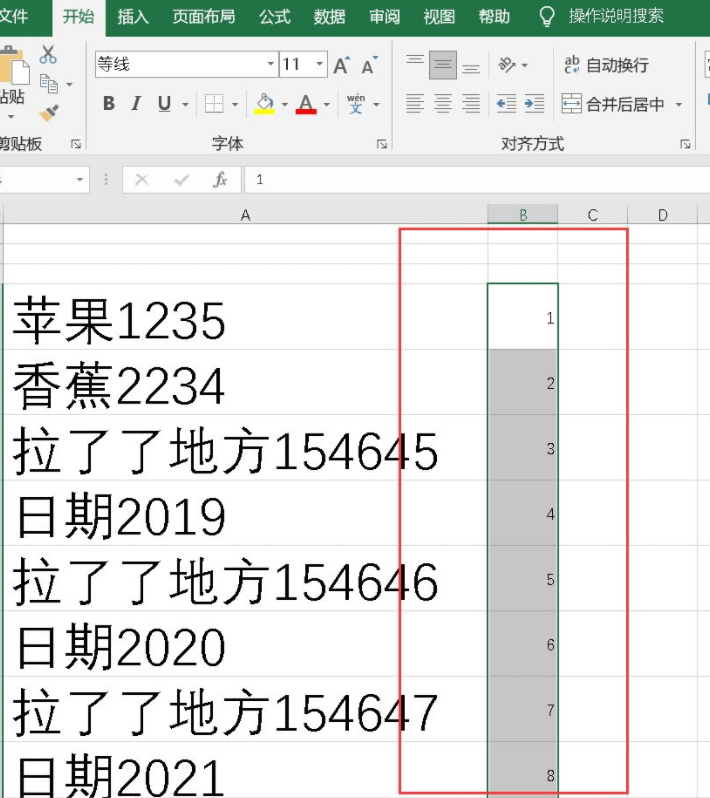Decrease font size with smaller A

coord(370,65)
